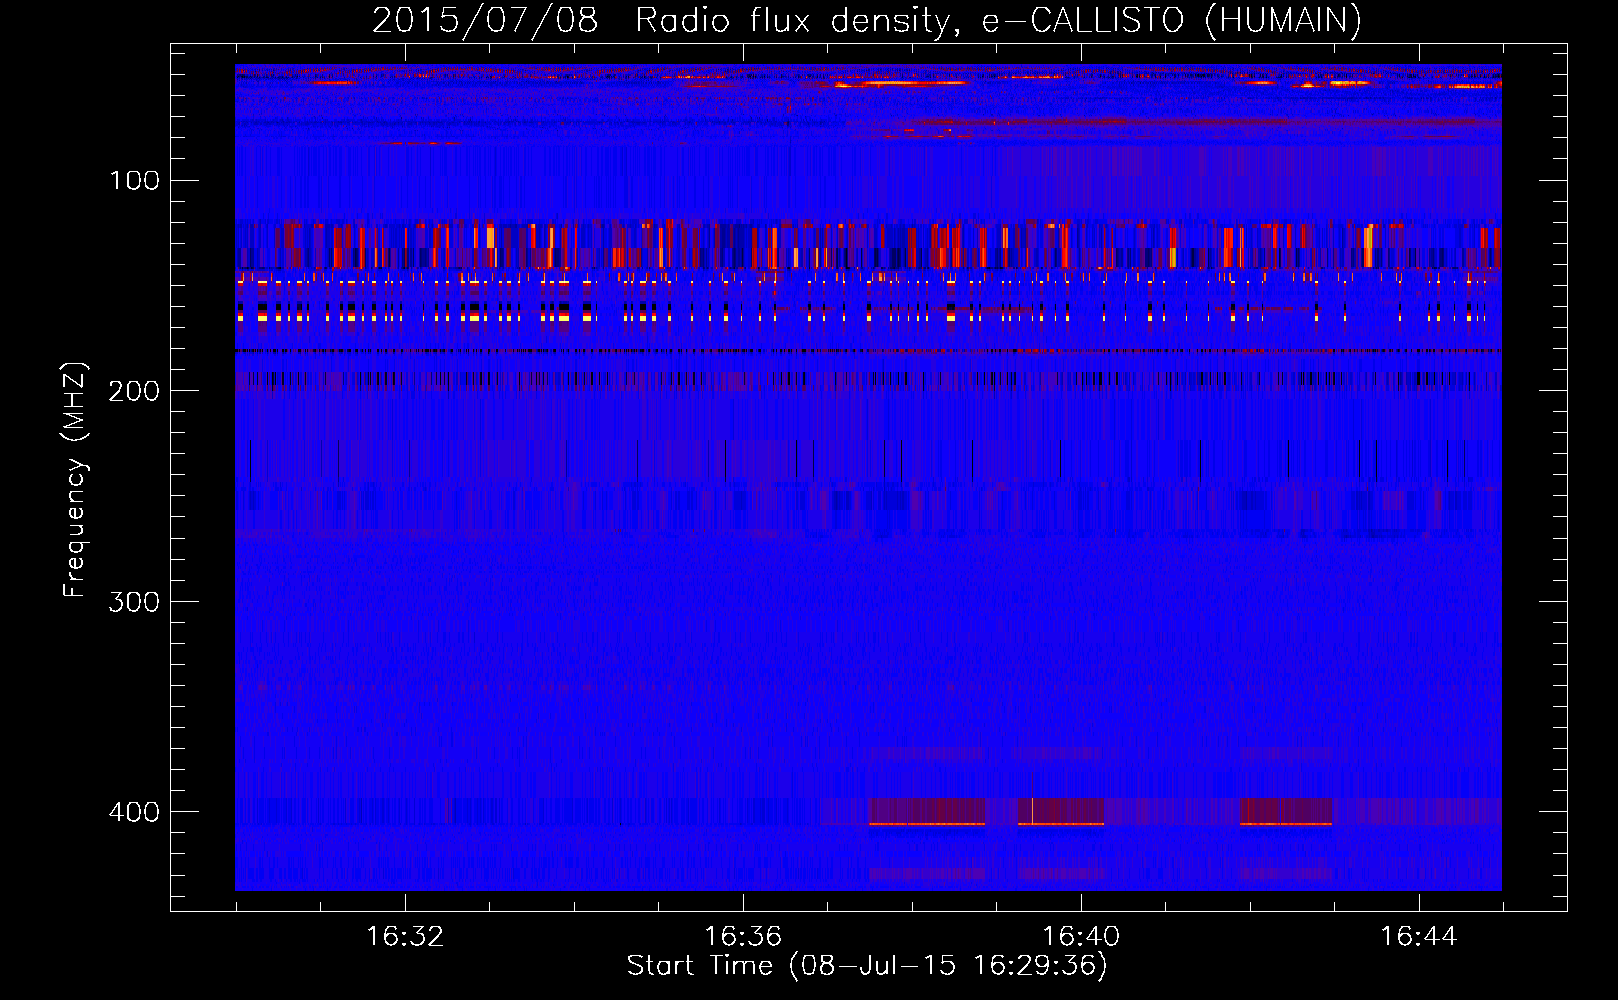Screen dimensions: 1618x1000
Task: Click the 16:32 time tick label
Action: pos(405,937)
